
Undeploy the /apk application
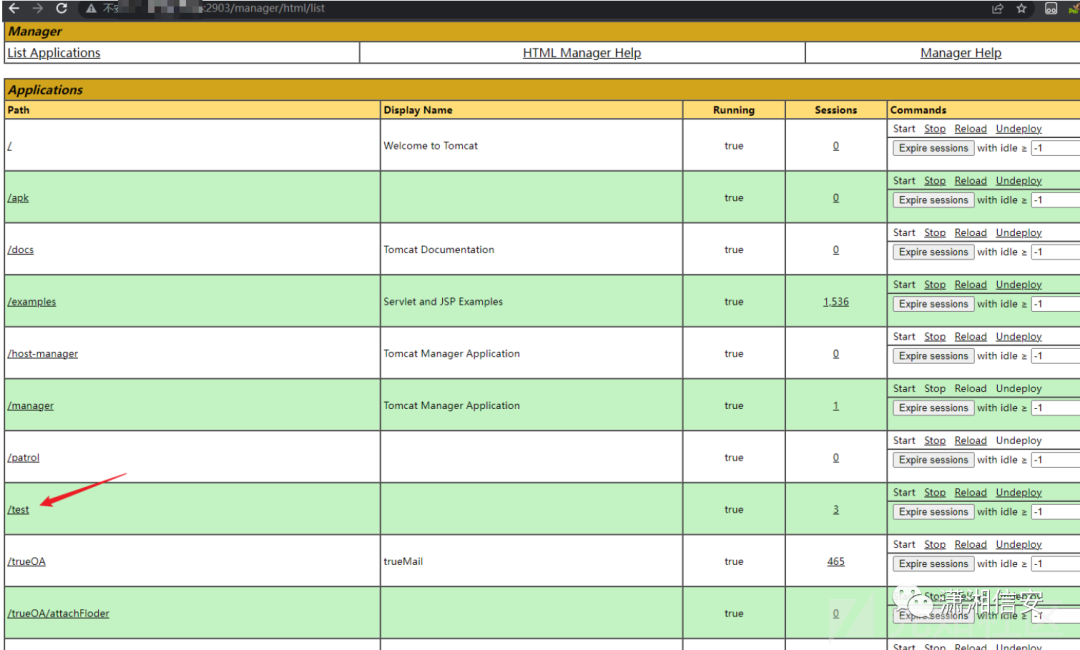(1019, 180)
